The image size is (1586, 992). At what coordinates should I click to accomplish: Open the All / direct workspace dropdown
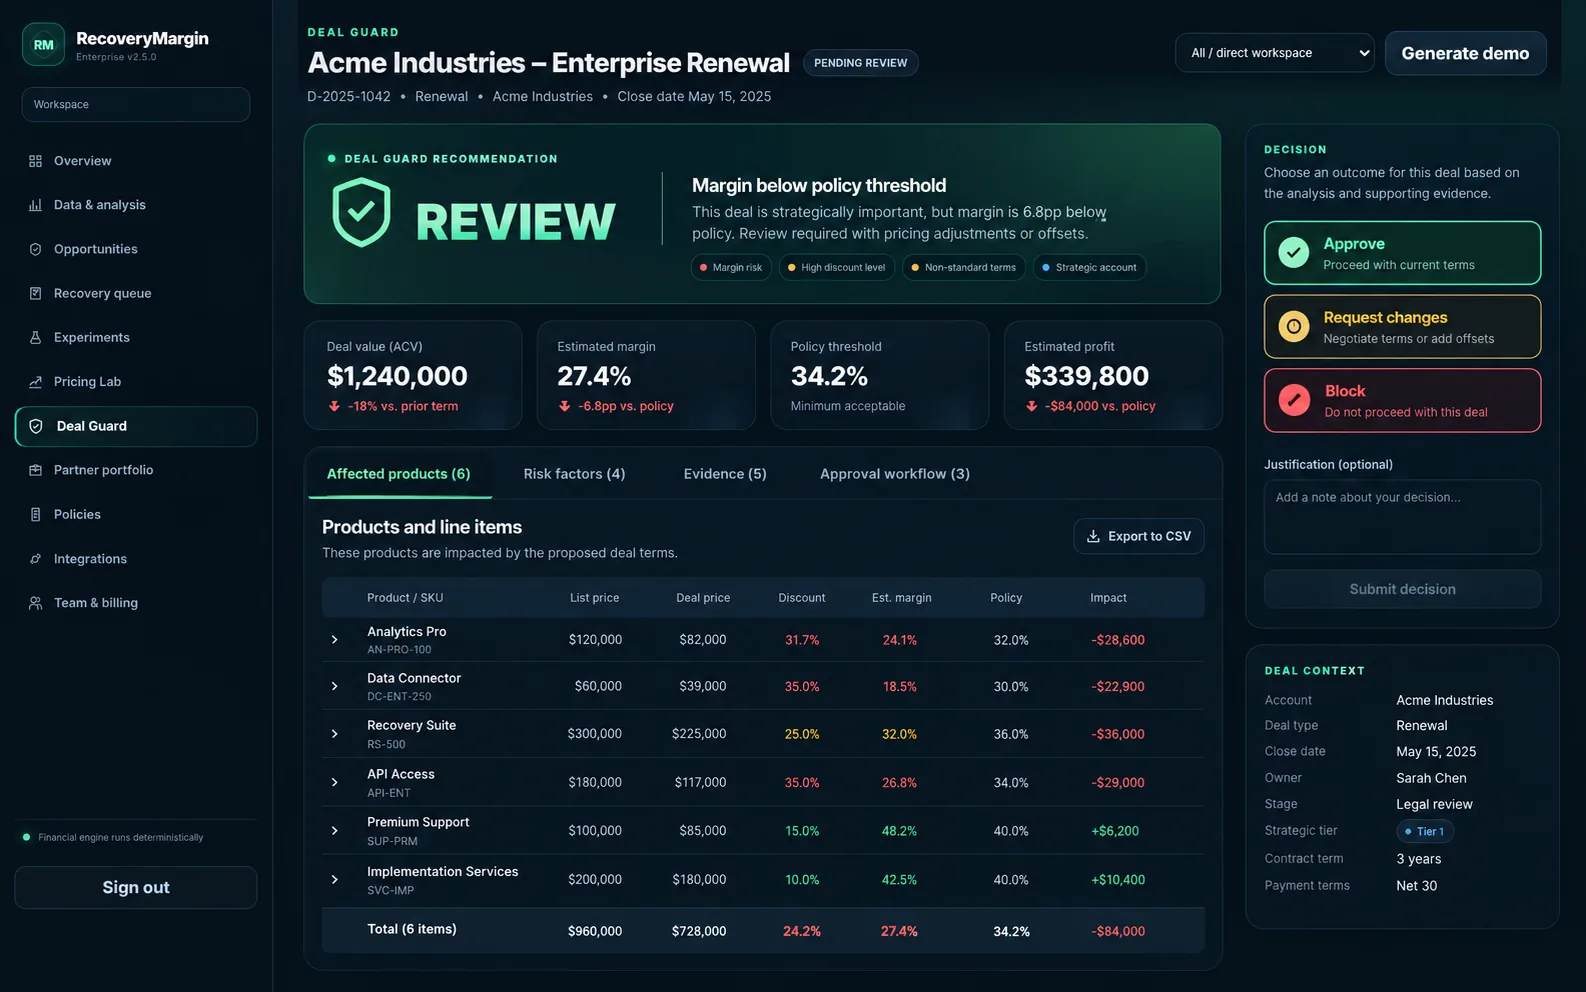point(1275,53)
